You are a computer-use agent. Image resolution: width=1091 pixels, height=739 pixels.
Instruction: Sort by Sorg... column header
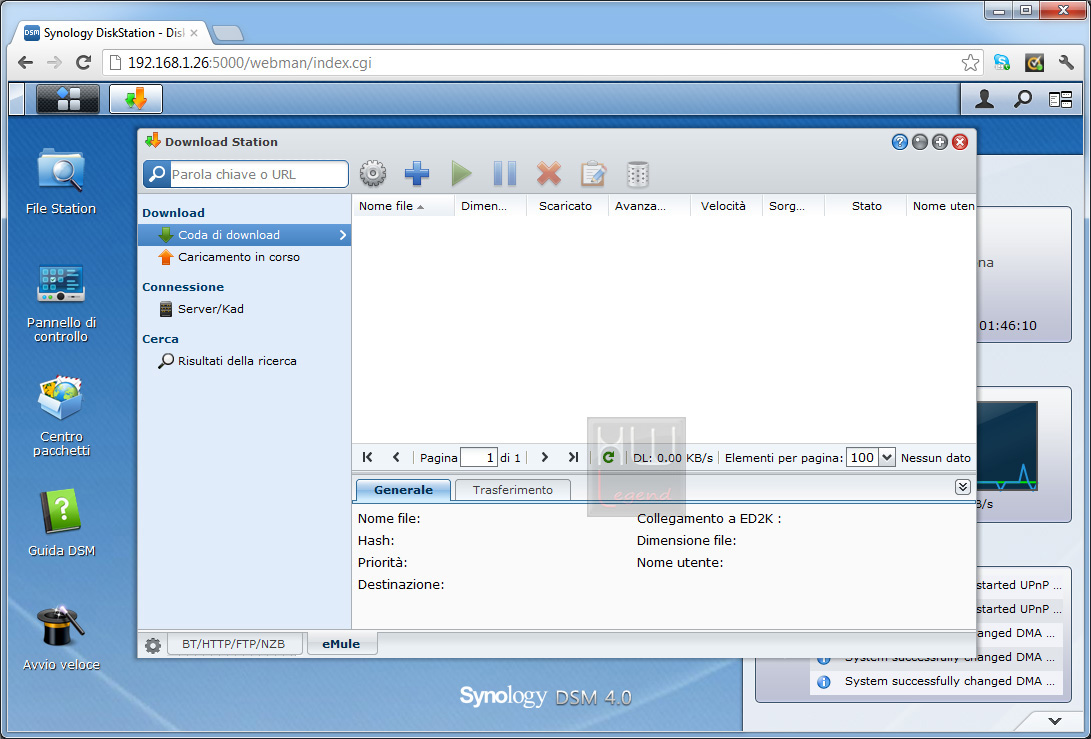(x=793, y=206)
